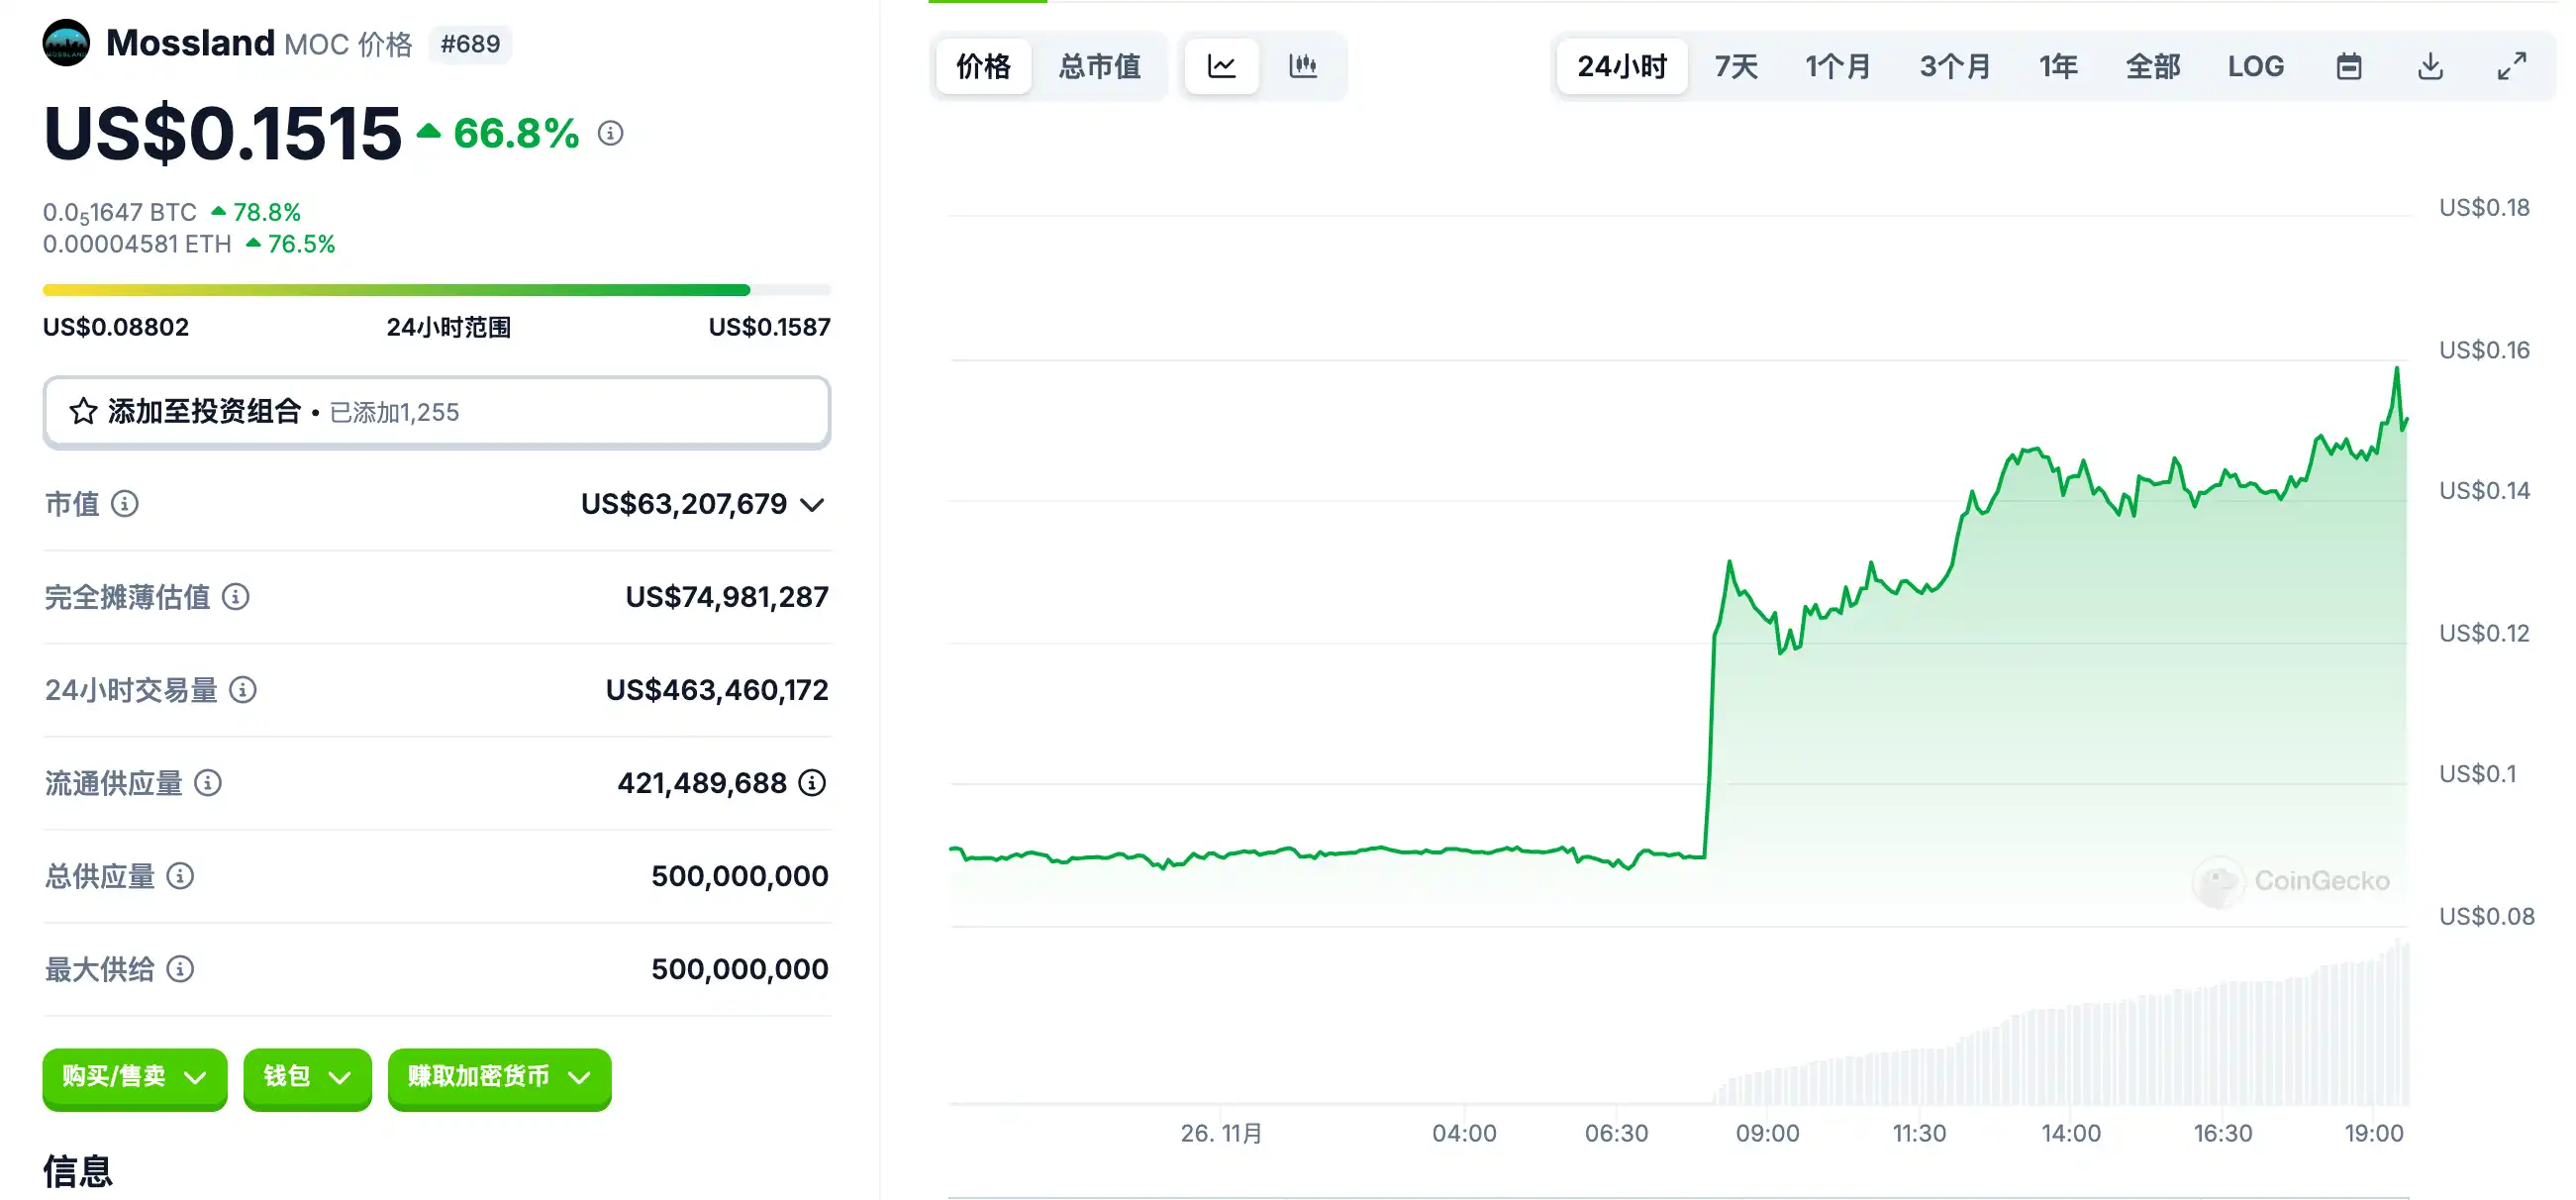2576x1200 pixels.
Task: Expand the market cap chevron
Action: 813,505
